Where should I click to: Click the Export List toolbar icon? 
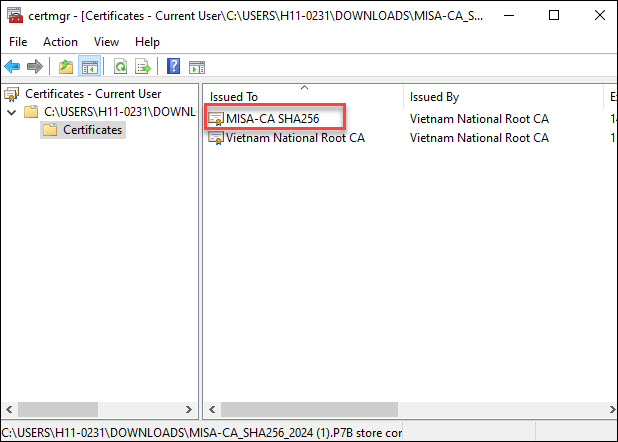point(143,66)
